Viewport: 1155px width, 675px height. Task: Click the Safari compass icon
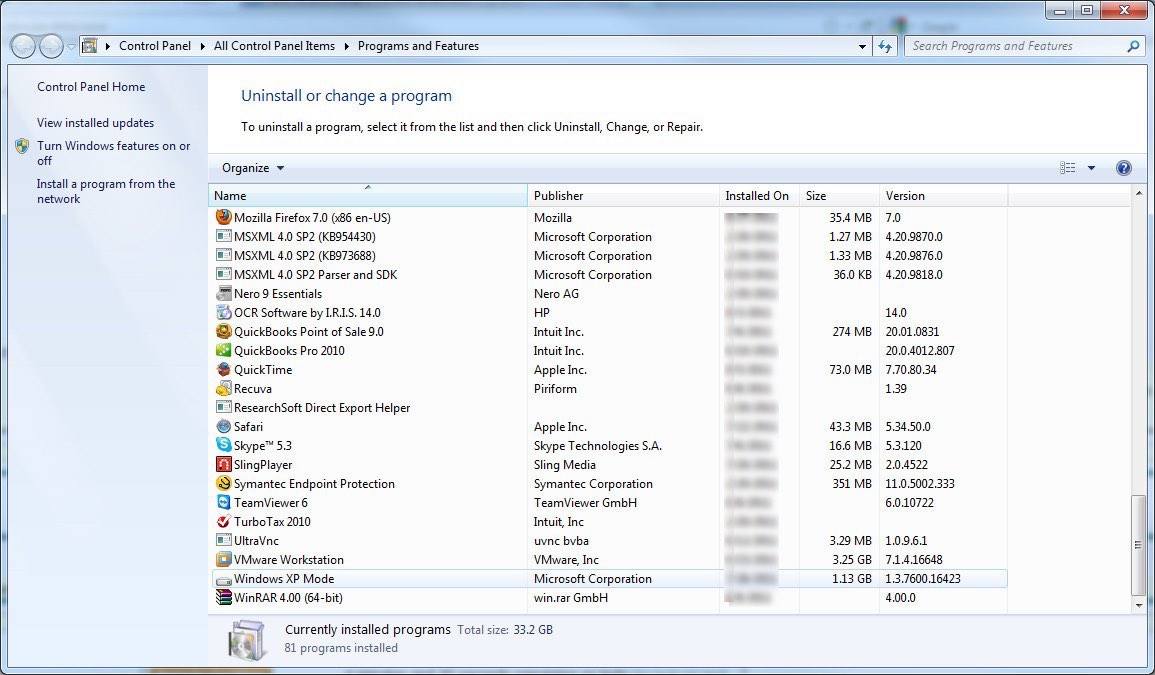tap(223, 426)
